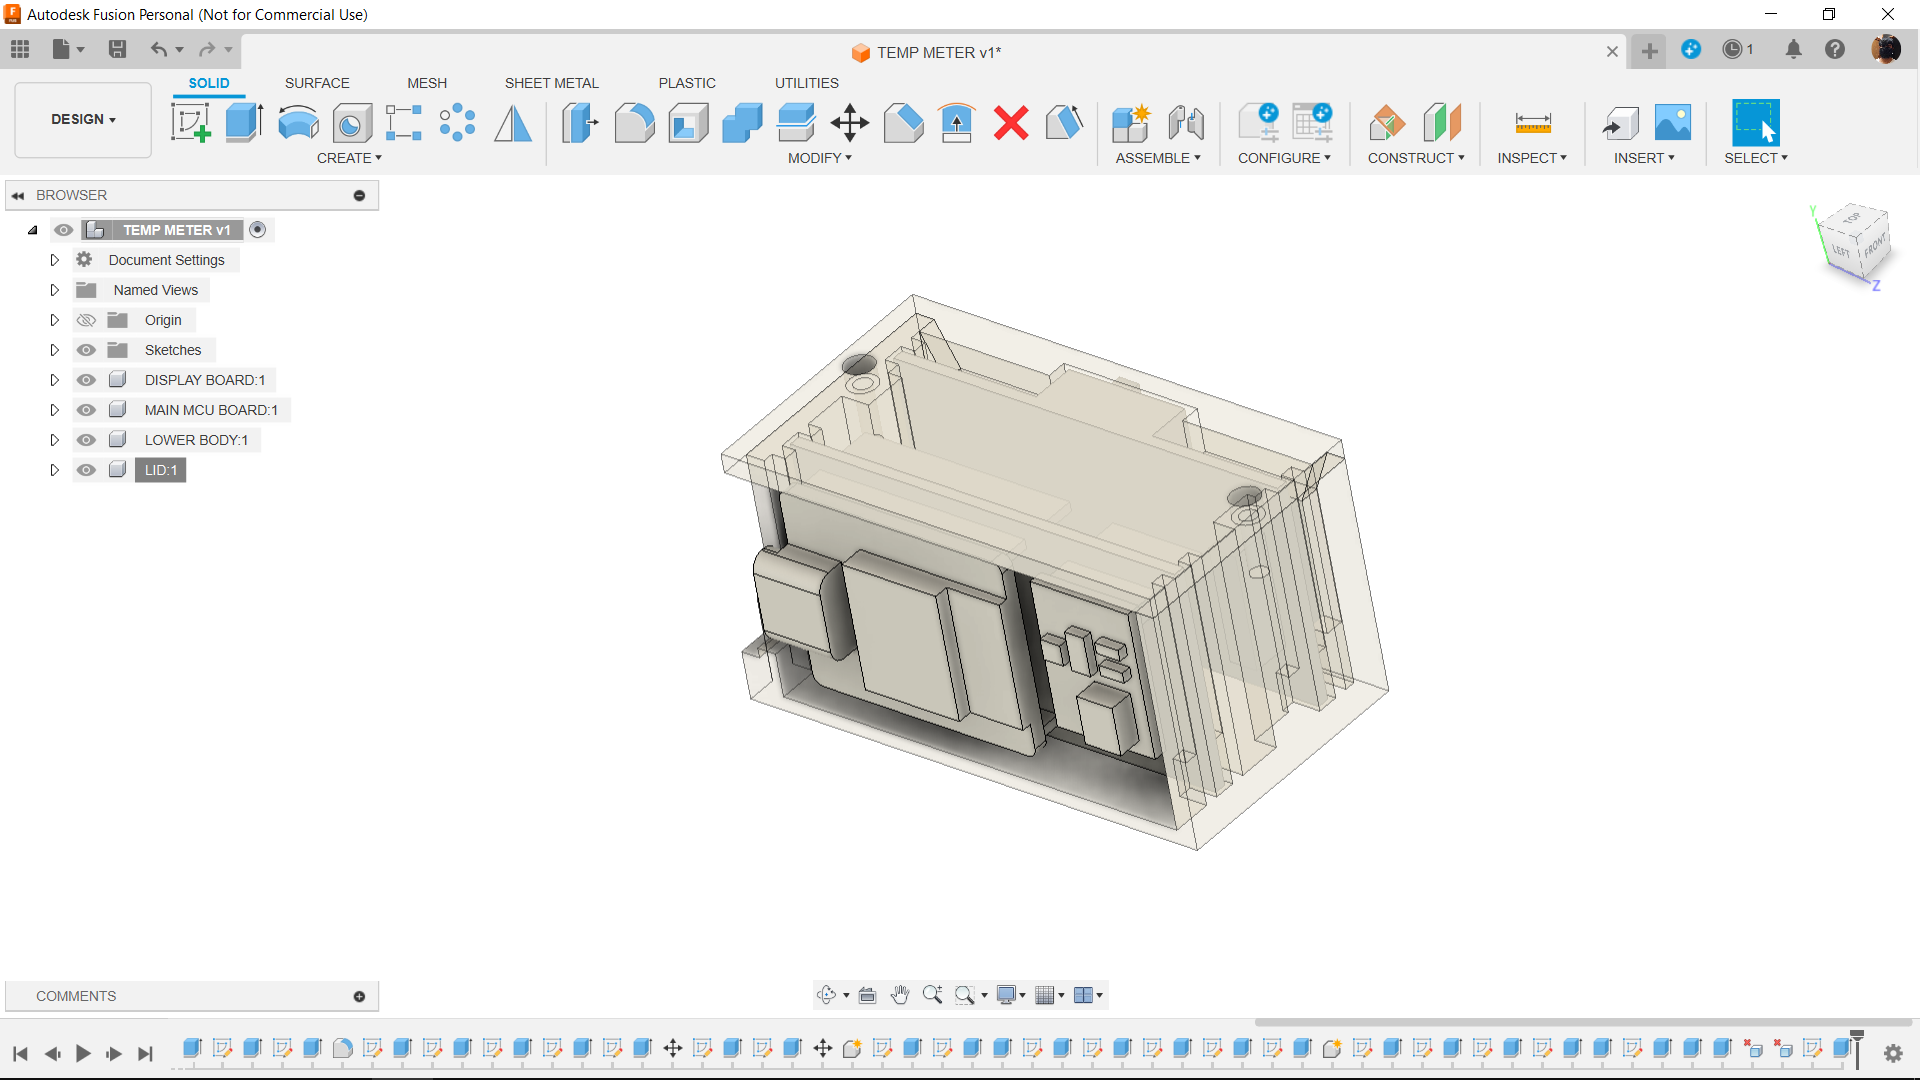Toggle visibility of LOWER BODY:1 layer
This screenshot has width=1920, height=1080.
coord(86,439)
